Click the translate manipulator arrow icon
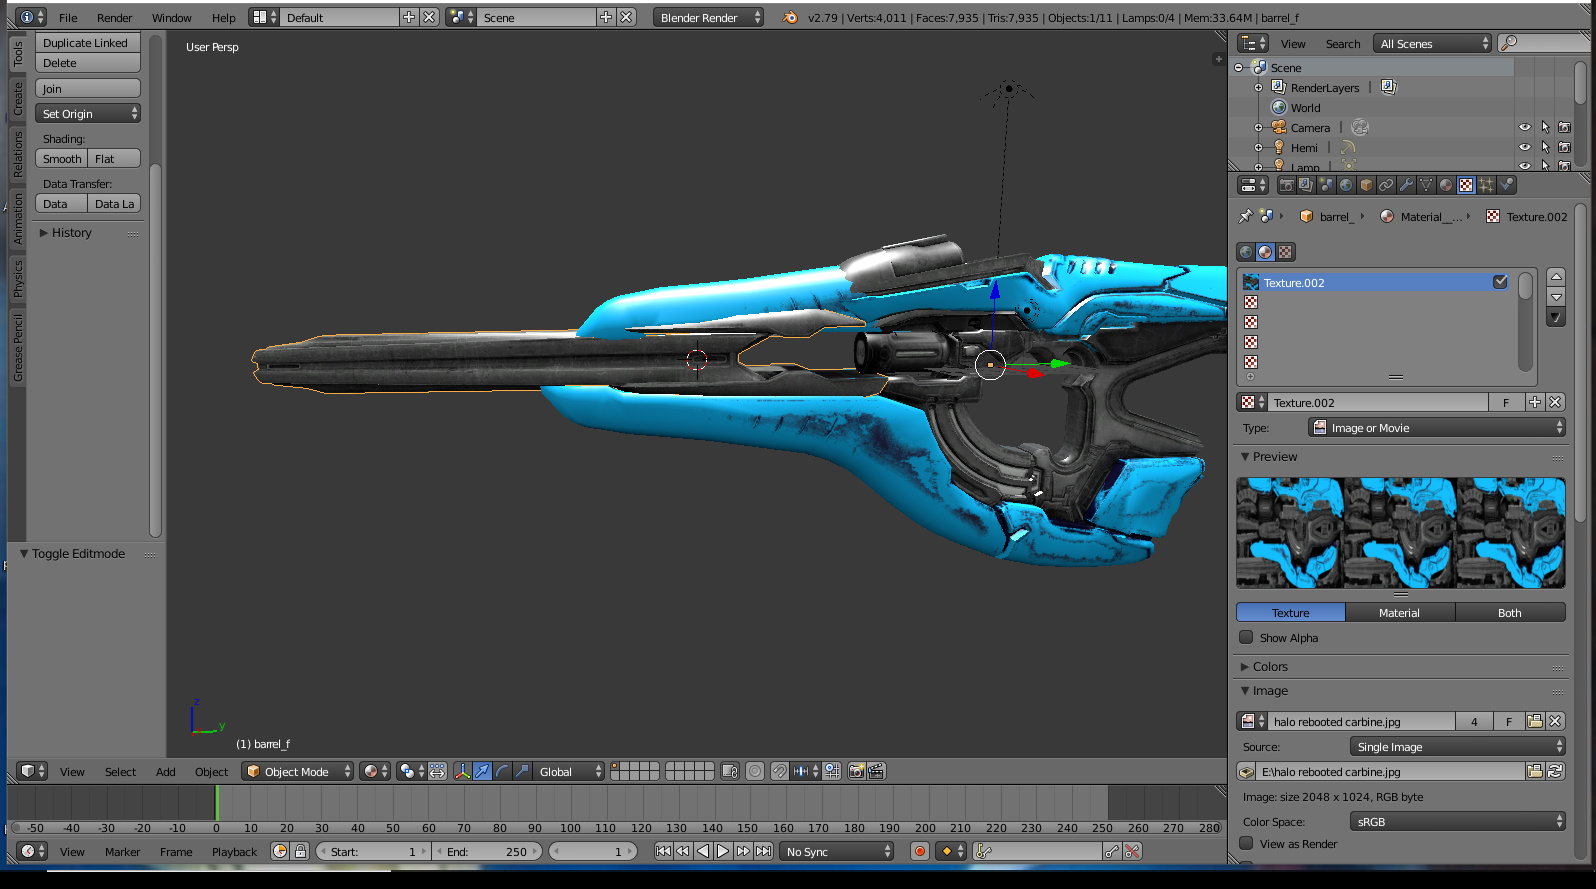The image size is (1596, 889). point(483,771)
